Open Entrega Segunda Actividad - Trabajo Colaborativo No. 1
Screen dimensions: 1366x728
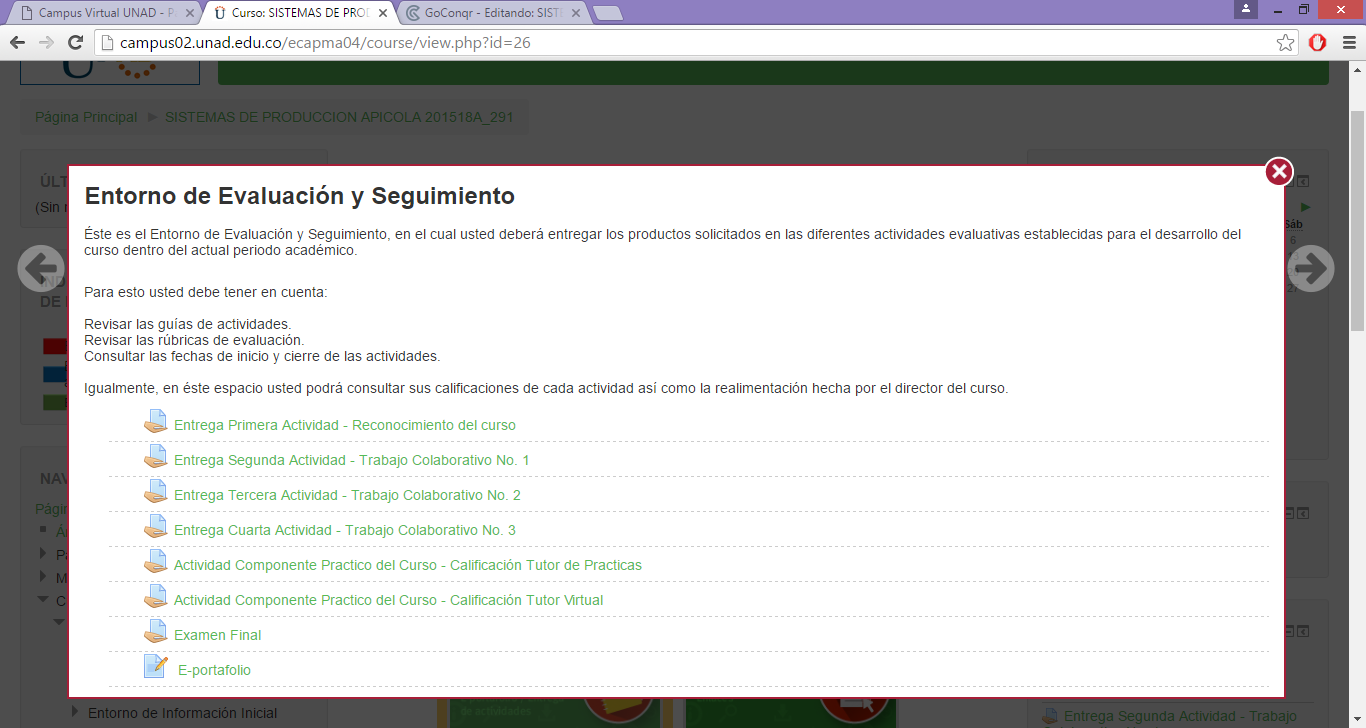352,460
